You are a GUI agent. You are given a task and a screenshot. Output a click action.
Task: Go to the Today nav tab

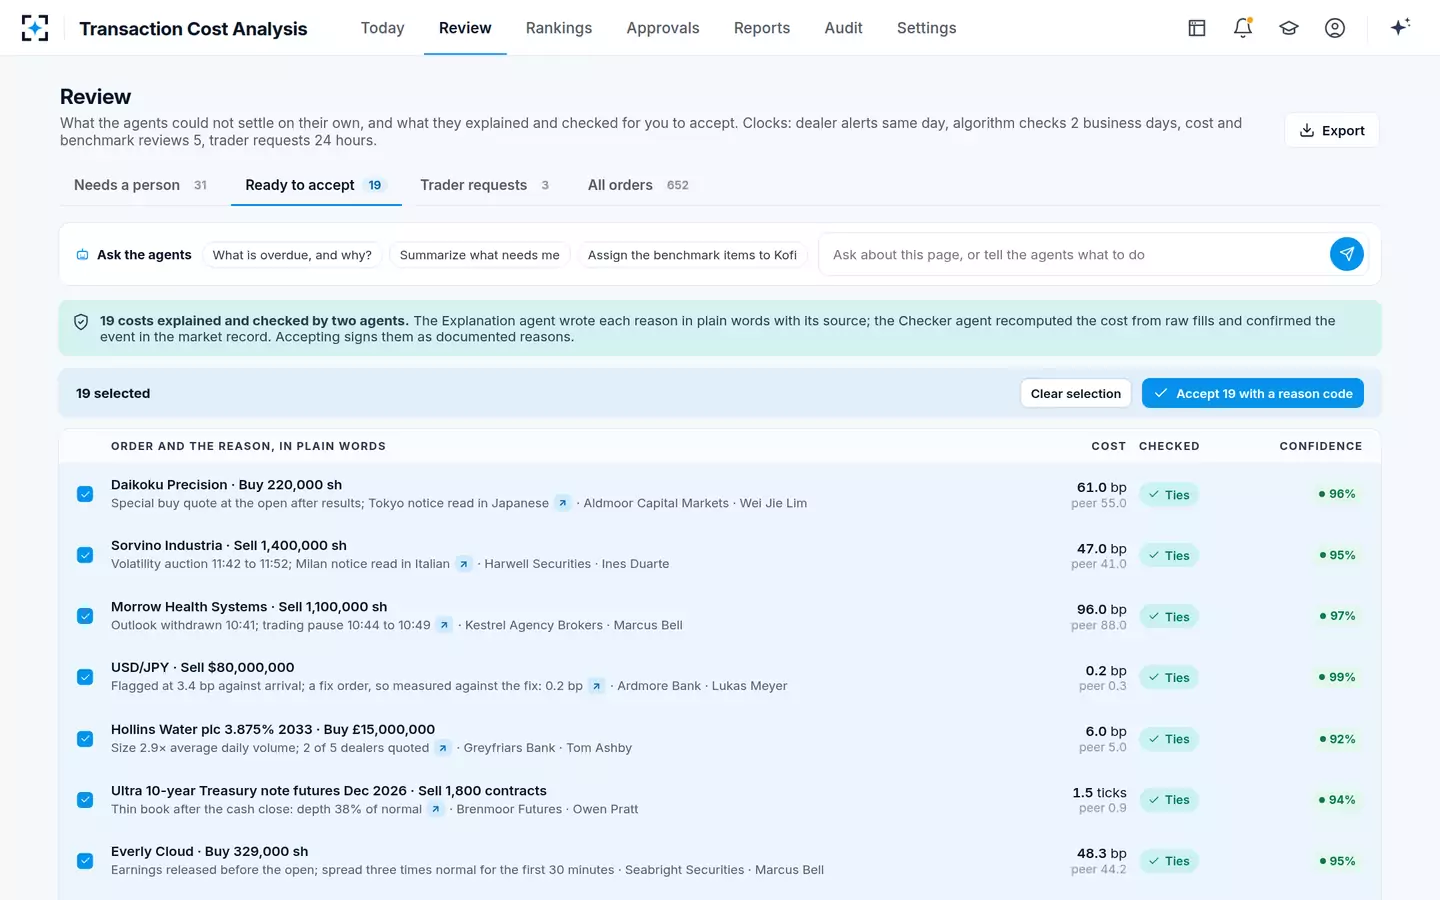click(383, 28)
